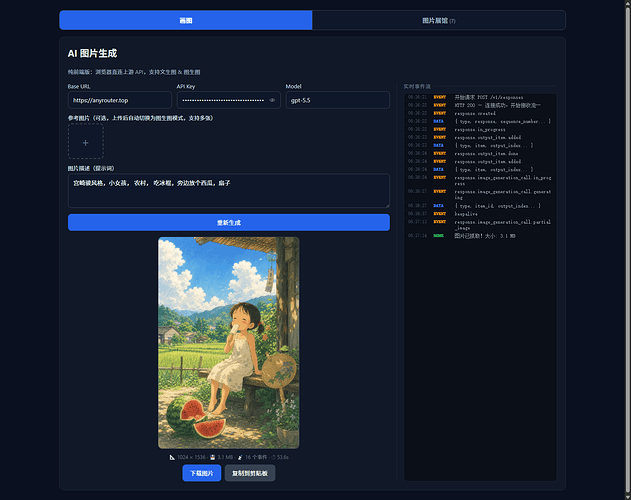
Task: Click the 下载图片 download button
Action: (x=202, y=473)
